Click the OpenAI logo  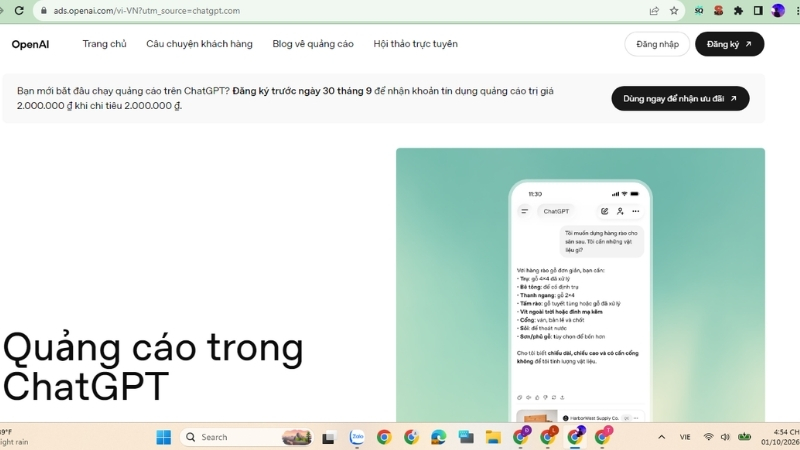point(30,44)
